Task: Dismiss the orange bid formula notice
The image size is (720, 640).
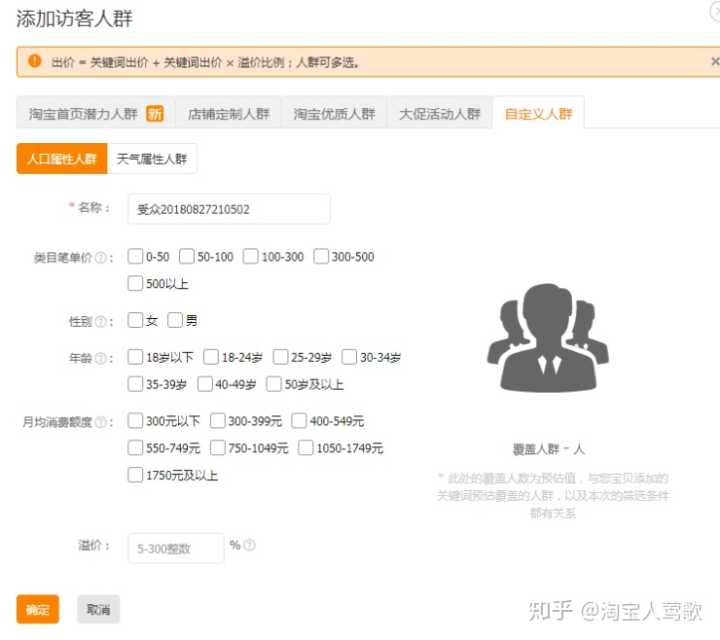Action: pos(714,62)
